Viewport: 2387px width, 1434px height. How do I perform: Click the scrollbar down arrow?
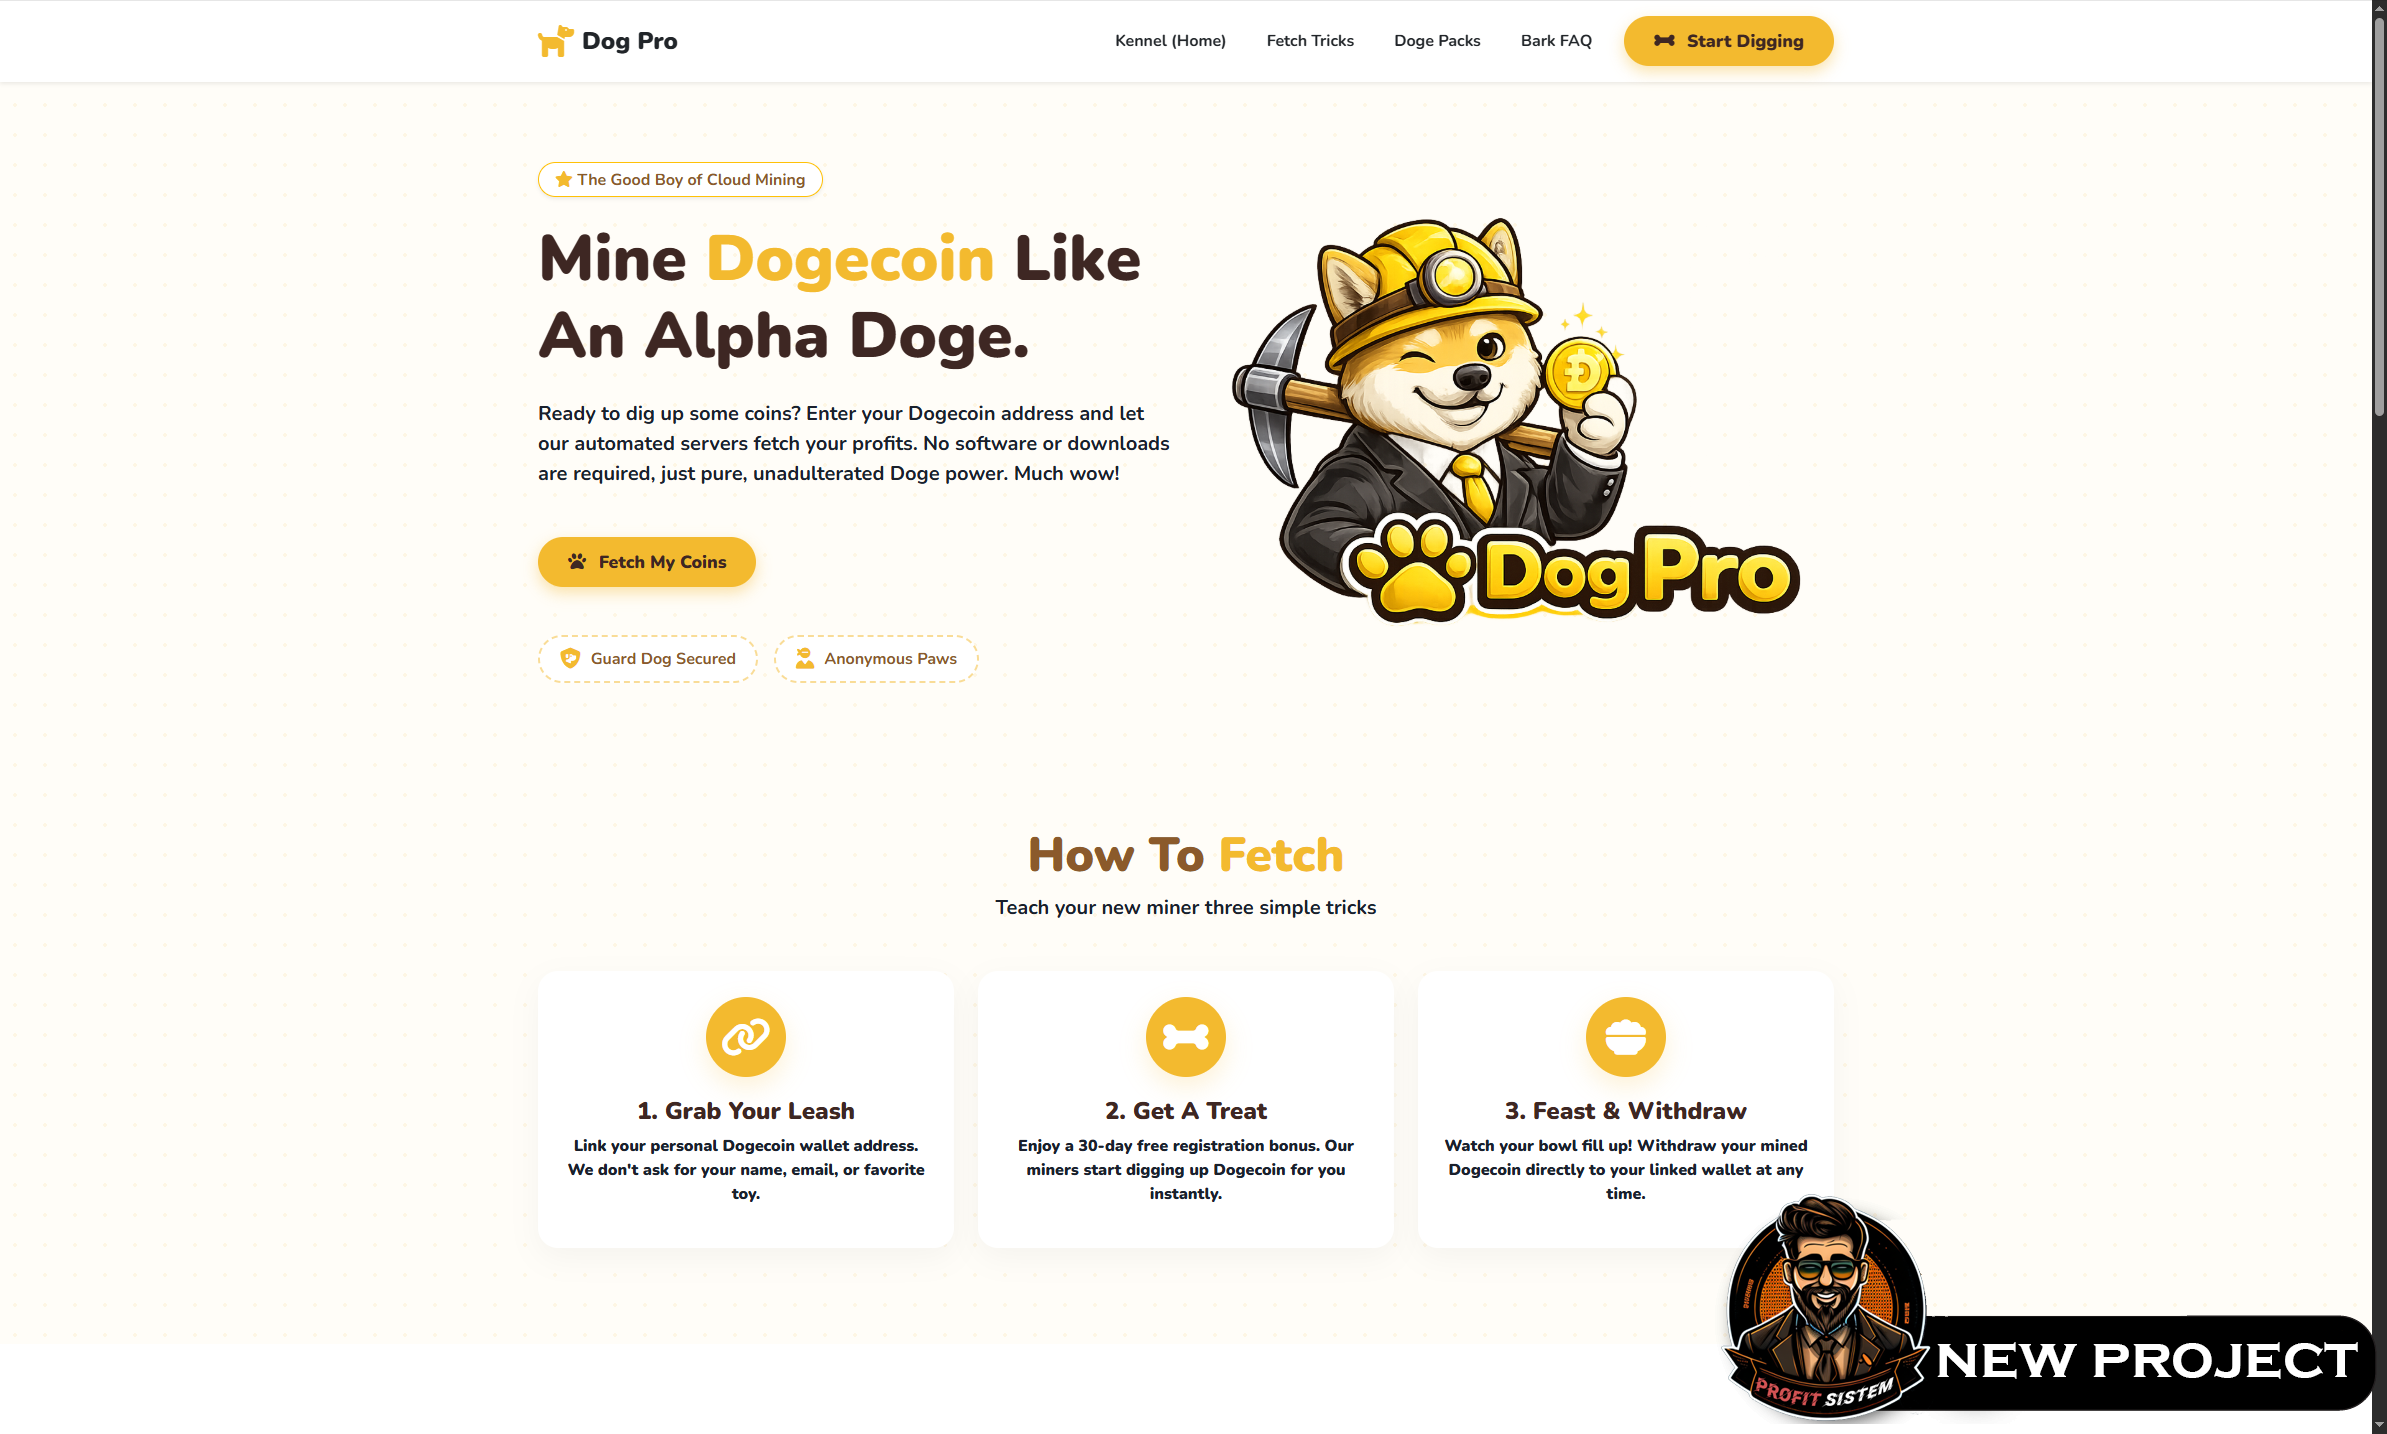point(2379,1425)
